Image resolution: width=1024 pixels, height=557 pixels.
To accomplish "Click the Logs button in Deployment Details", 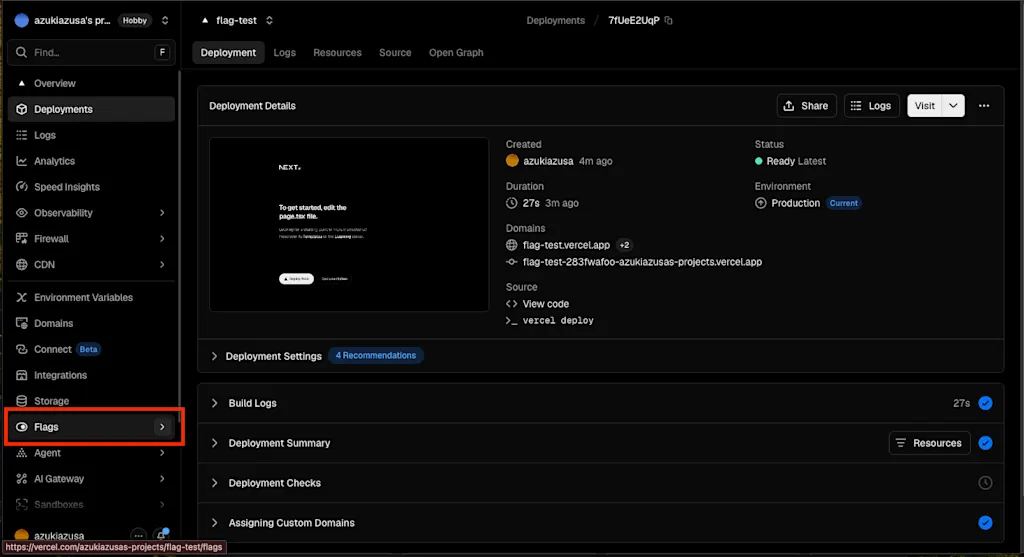I will (871, 106).
